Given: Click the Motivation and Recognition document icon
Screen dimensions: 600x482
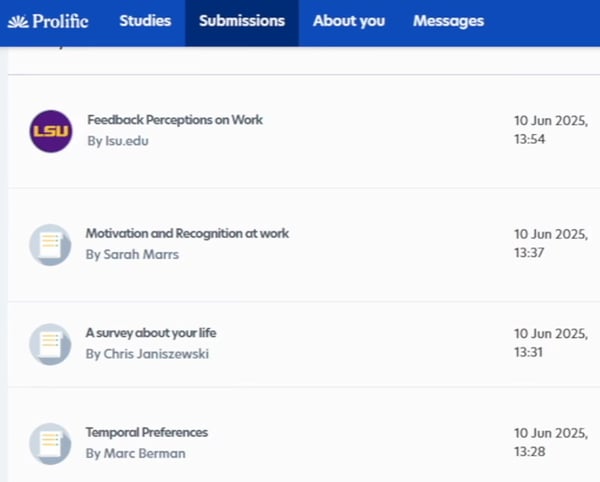Looking at the screenshot, I should coord(50,244).
